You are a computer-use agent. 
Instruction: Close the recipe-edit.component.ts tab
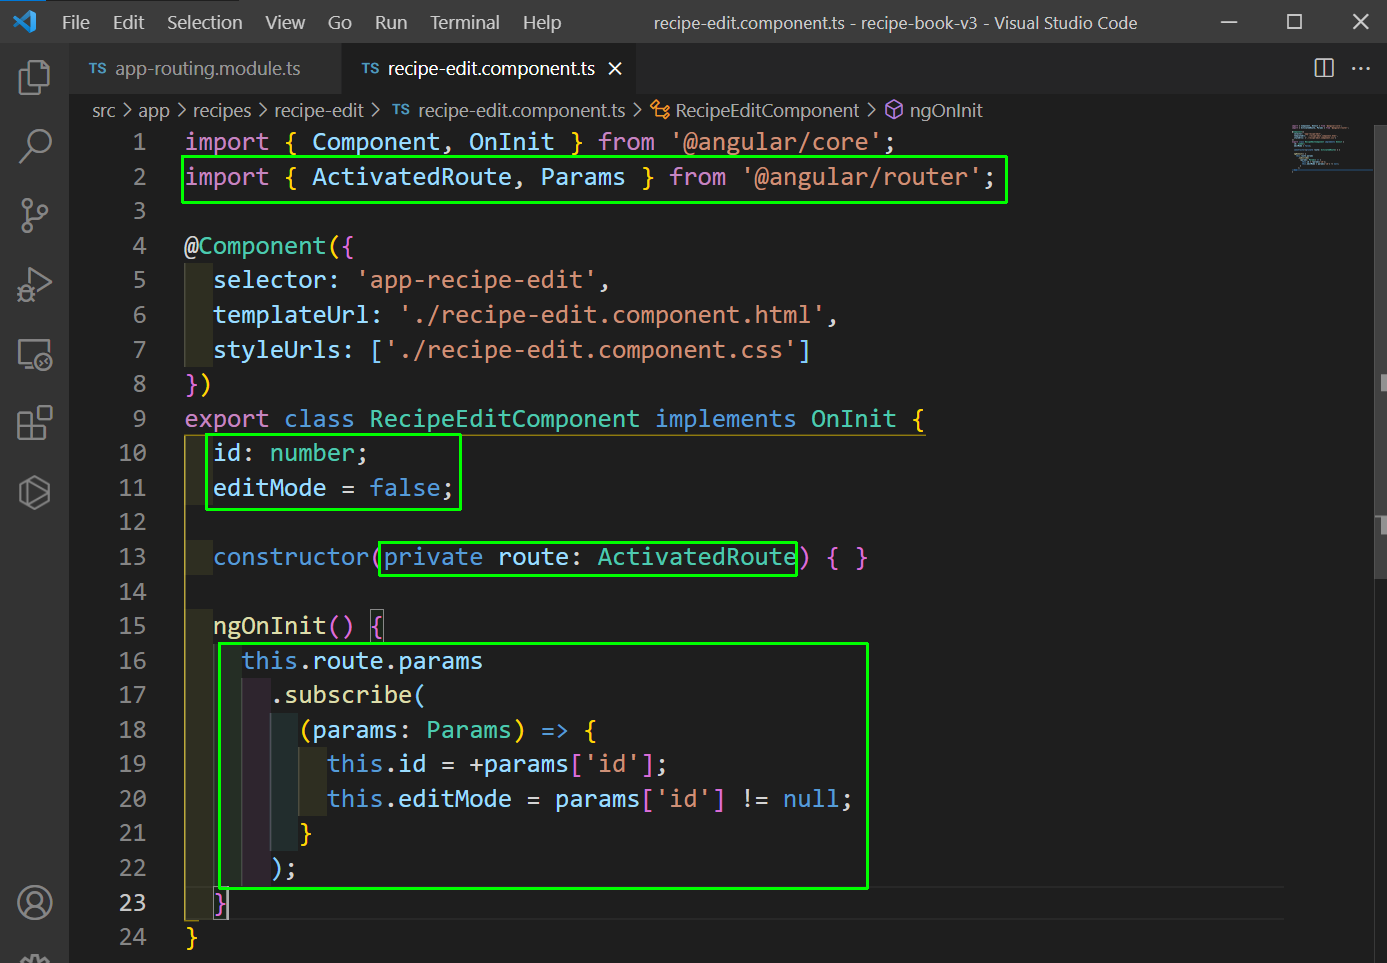[615, 68]
